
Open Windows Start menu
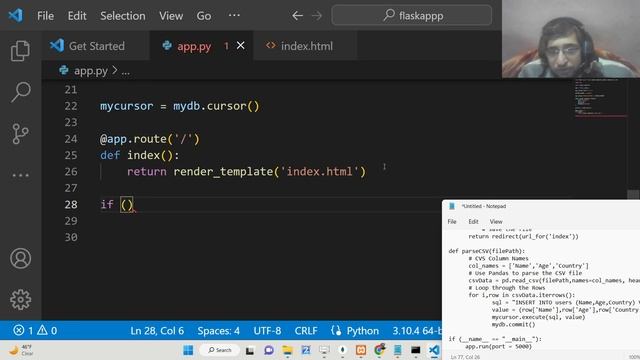pos(188,350)
